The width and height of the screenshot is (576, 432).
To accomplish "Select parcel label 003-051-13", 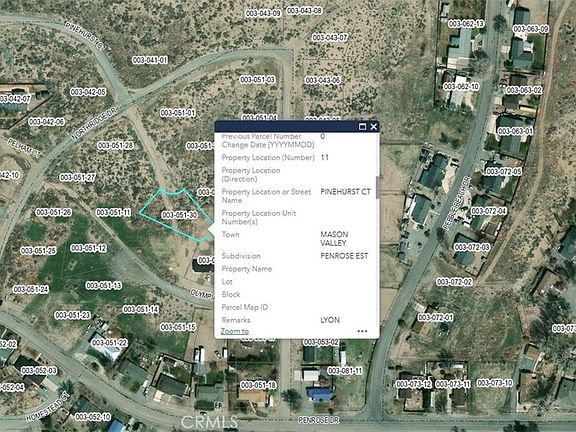I will tap(104, 285).
